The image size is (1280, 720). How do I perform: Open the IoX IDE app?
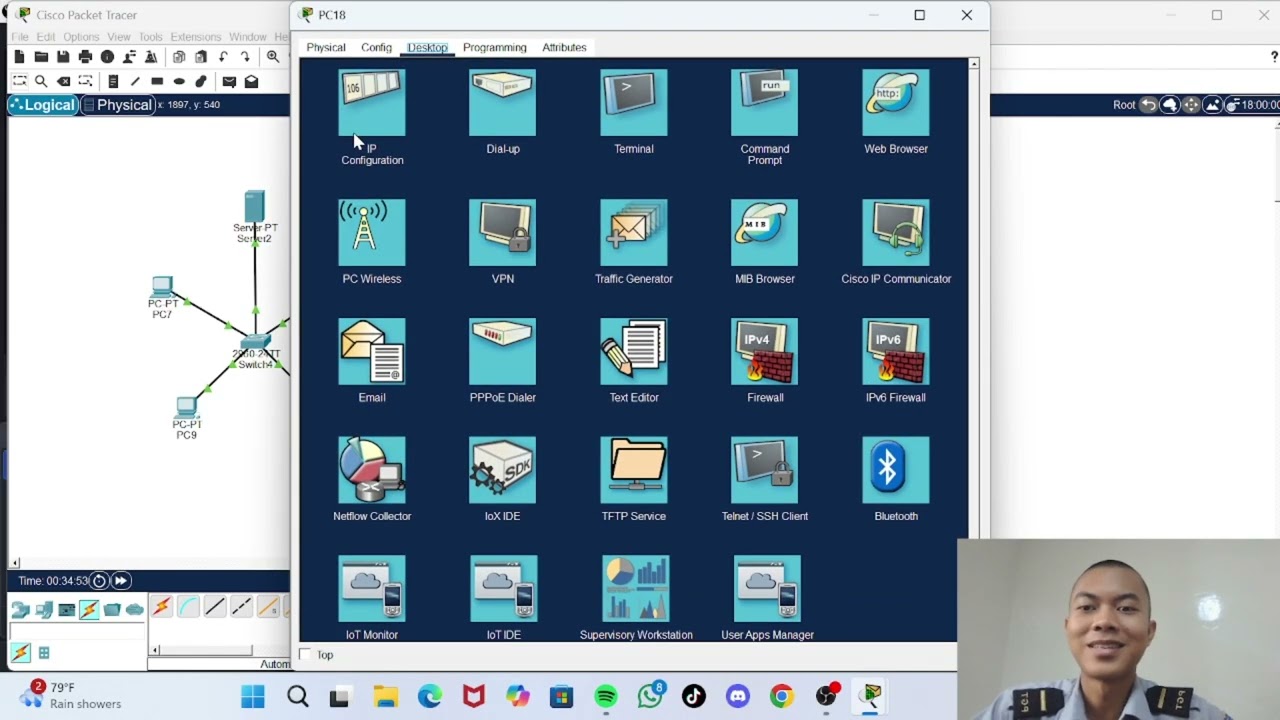pos(502,469)
